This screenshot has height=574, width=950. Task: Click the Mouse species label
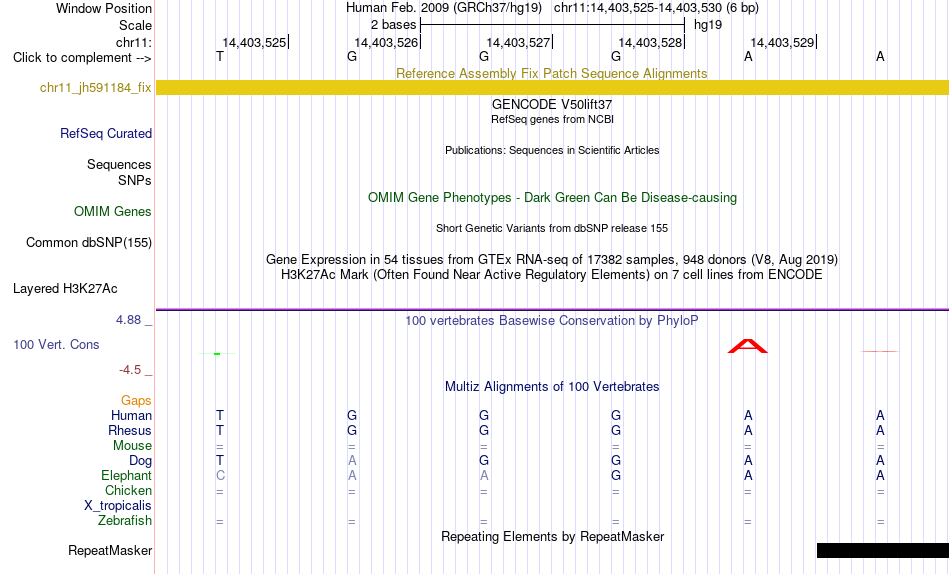[132, 446]
